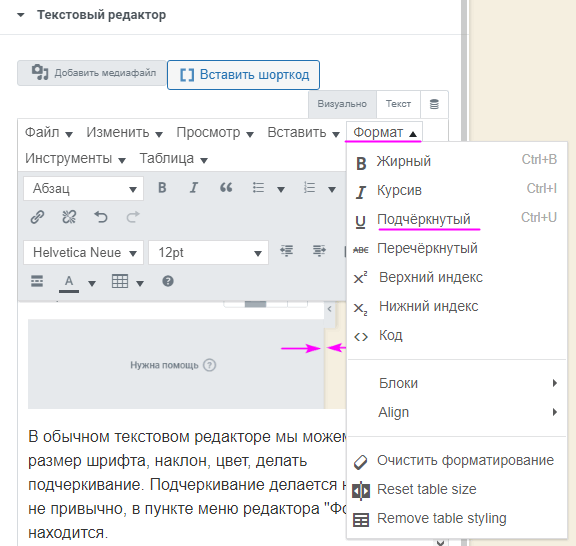This screenshot has width=576, height=546.
Task: Click the database icon beside Текст tab
Action: 434,104
